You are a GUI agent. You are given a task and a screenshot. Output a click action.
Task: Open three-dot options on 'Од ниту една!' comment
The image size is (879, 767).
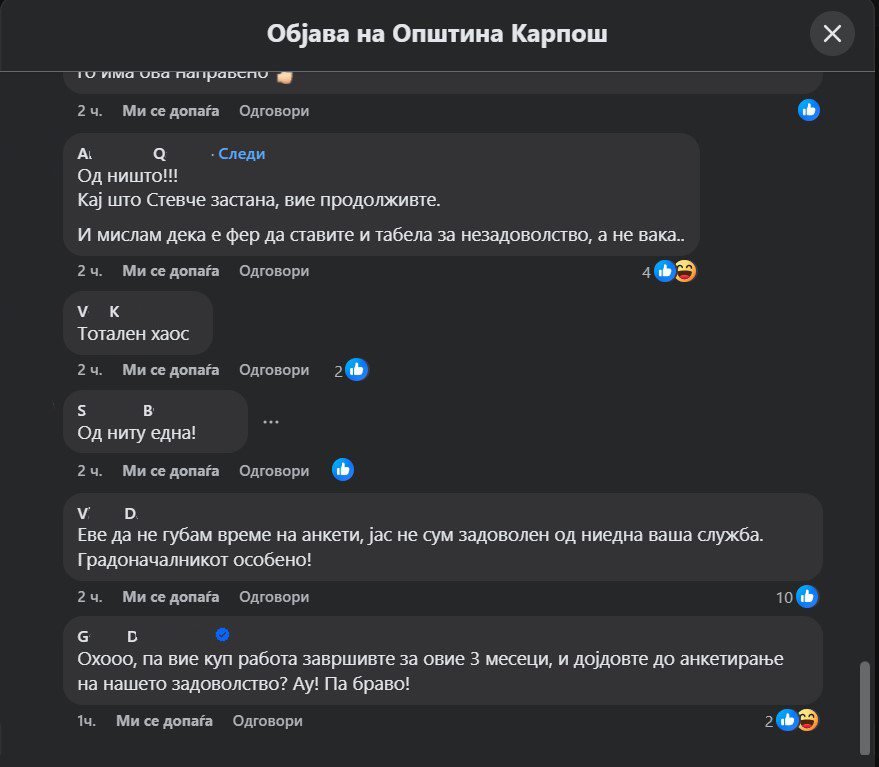tap(270, 422)
